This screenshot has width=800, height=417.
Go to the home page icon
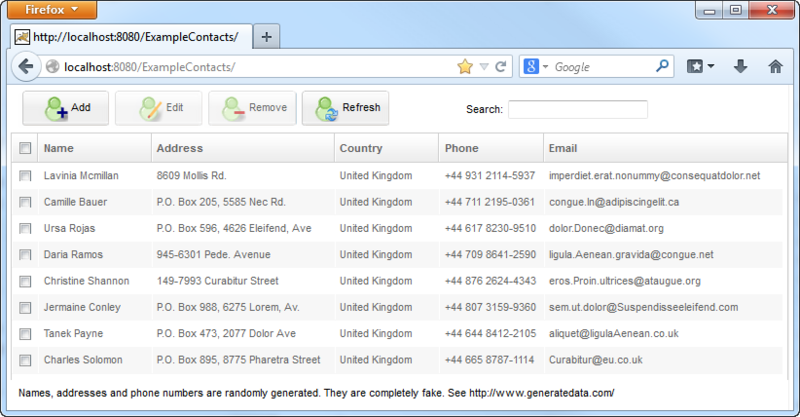tap(776, 66)
